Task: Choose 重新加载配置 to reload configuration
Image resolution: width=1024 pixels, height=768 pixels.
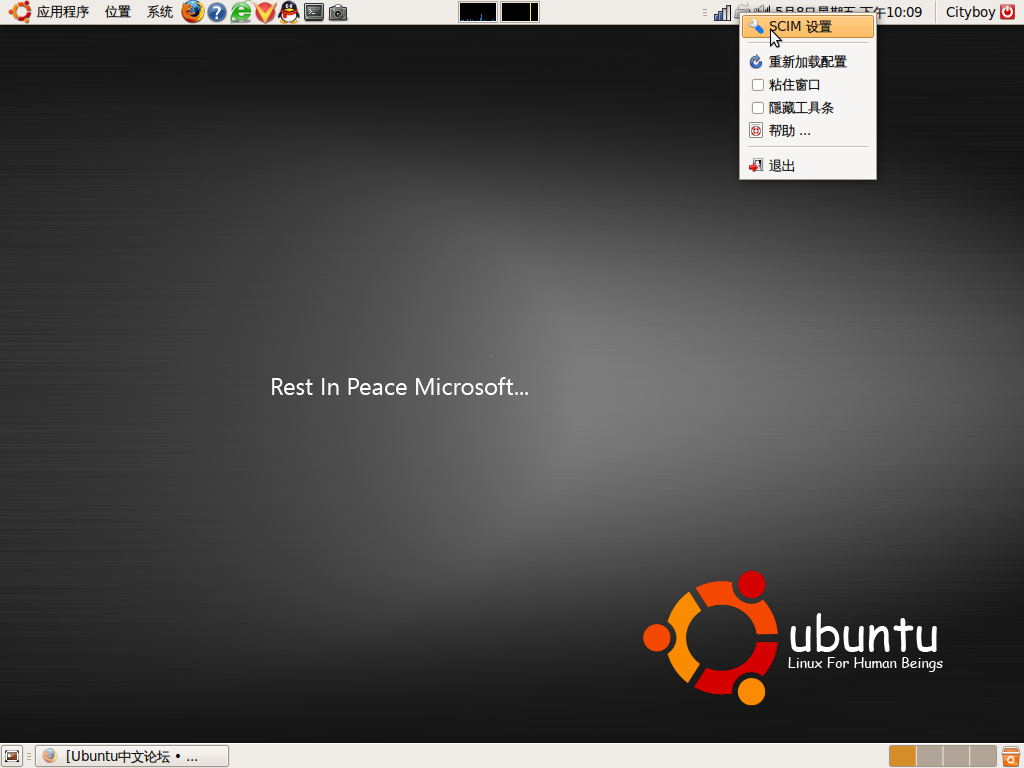Action: coord(808,61)
